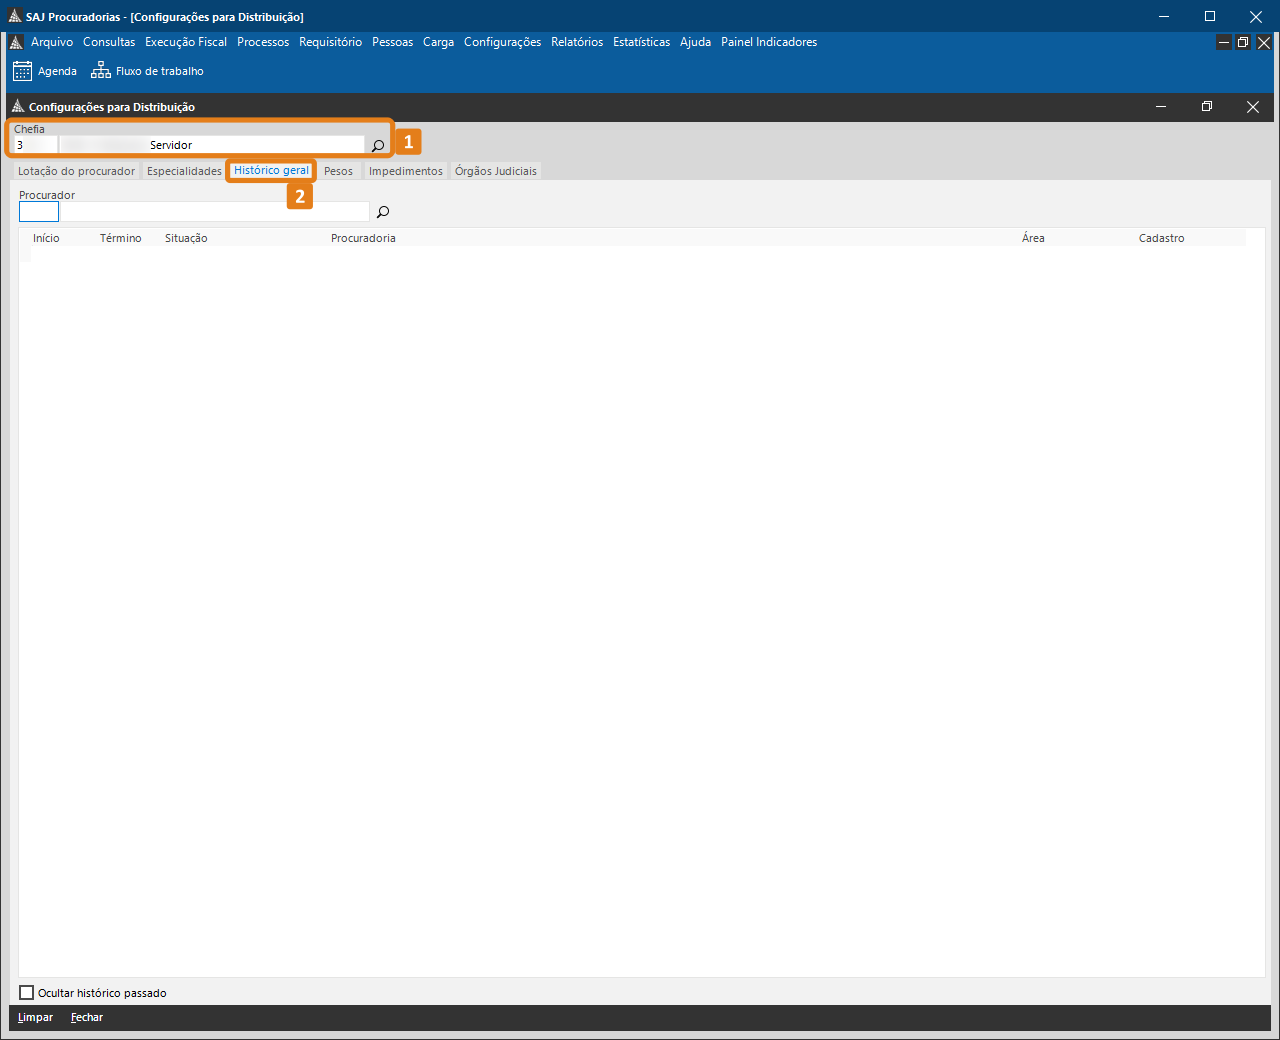Open the Execução Fiscal menu
The image size is (1280, 1040).
(186, 42)
